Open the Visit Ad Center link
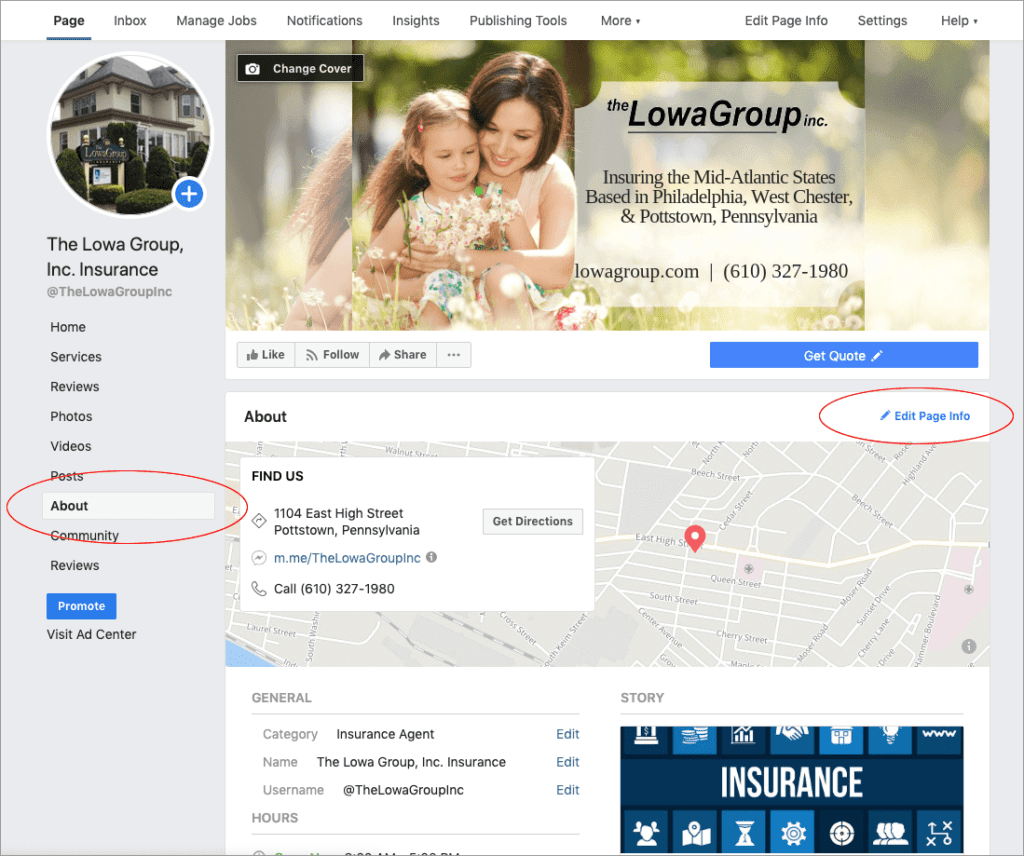The width and height of the screenshot is (1024, 856). click(x=91, y=635)
